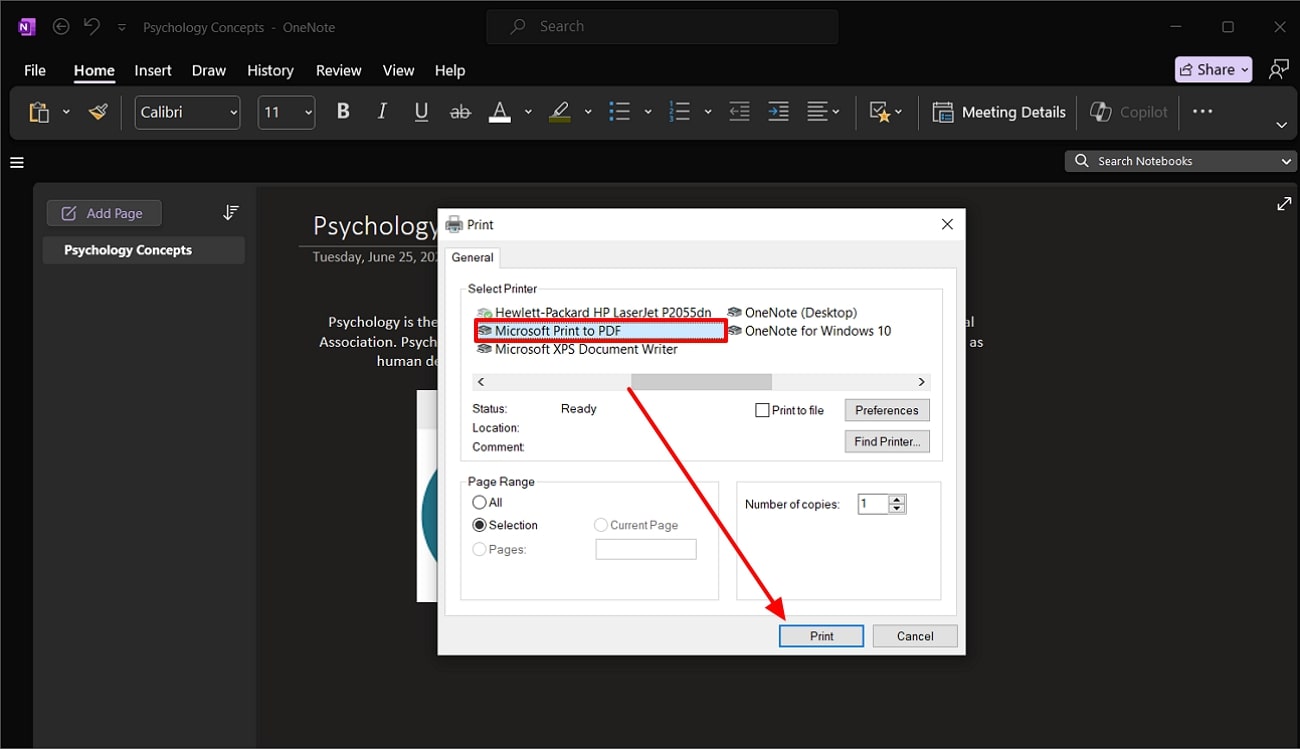This screenshot has width=1300, height=749.
Task: Click Add Page button
Action: [104, 213]
